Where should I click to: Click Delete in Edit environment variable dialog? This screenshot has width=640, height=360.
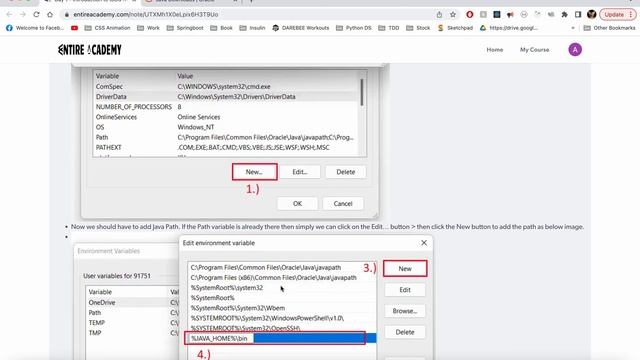(405, 332)
